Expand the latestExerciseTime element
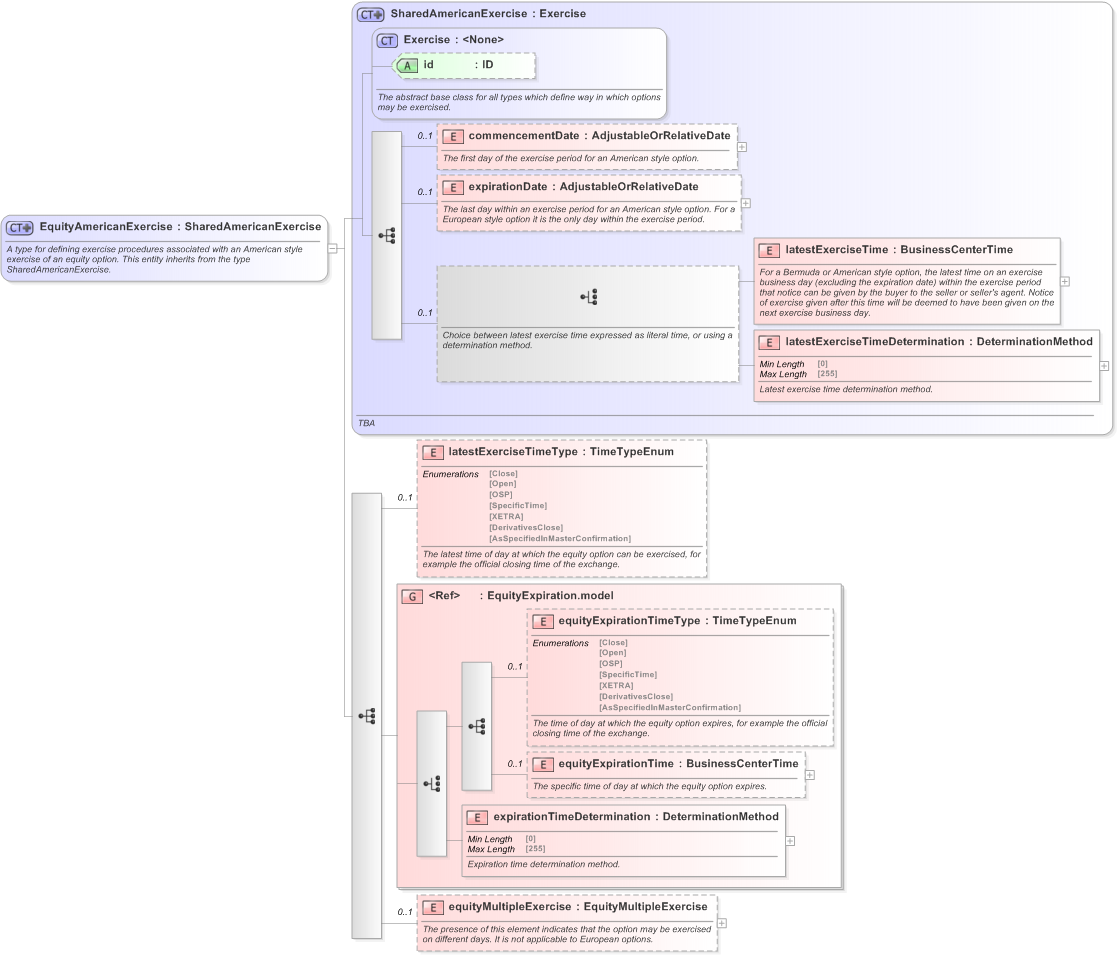 [1065, 281]
